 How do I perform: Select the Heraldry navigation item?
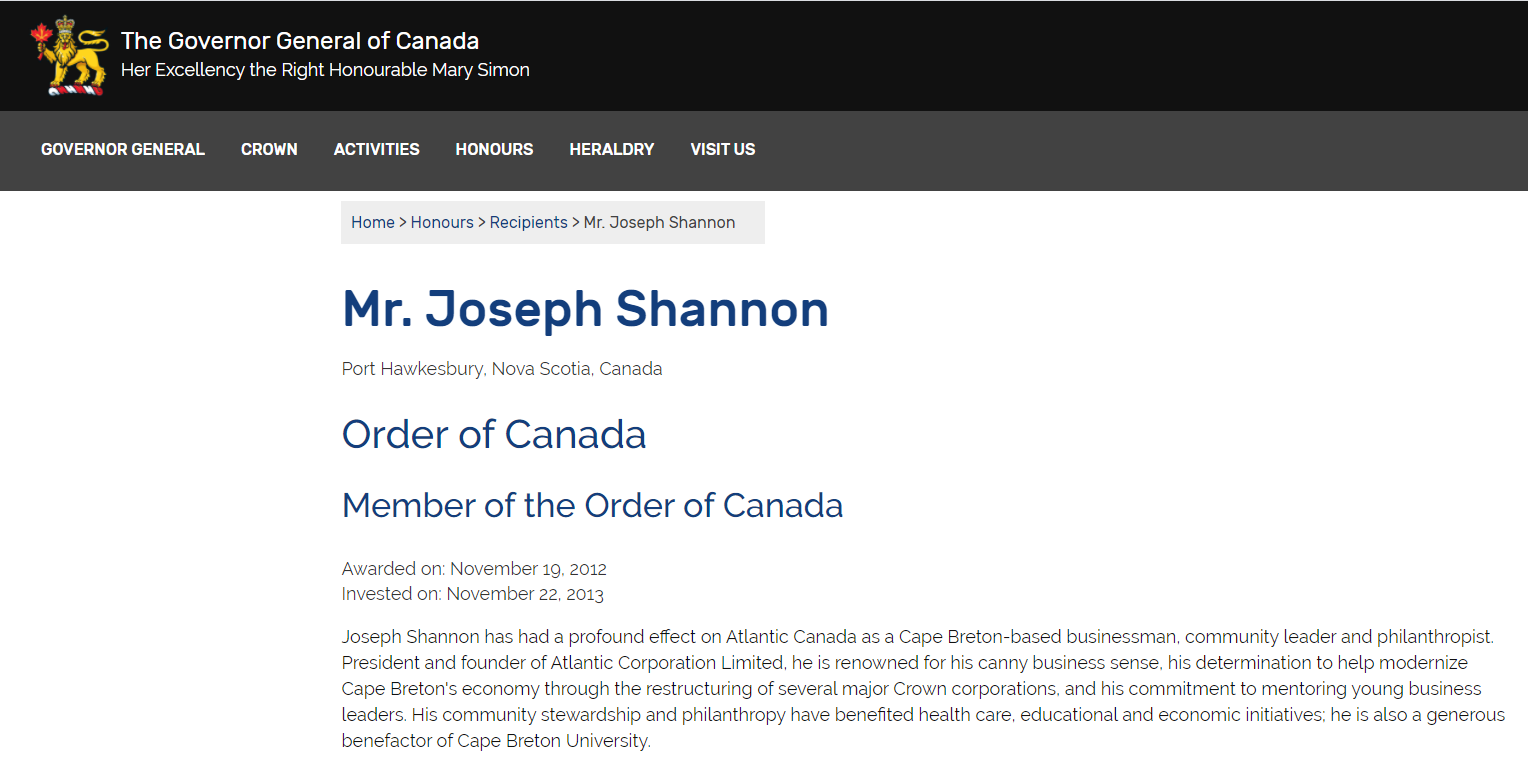click(x=612, y=149)
